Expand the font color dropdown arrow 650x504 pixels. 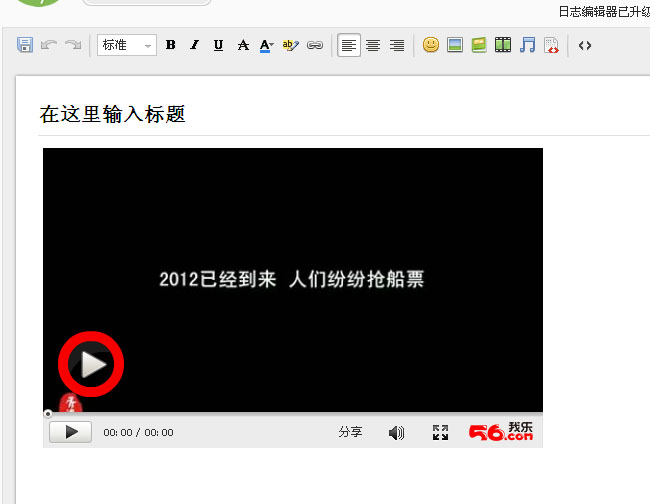(x=272, y=46)
